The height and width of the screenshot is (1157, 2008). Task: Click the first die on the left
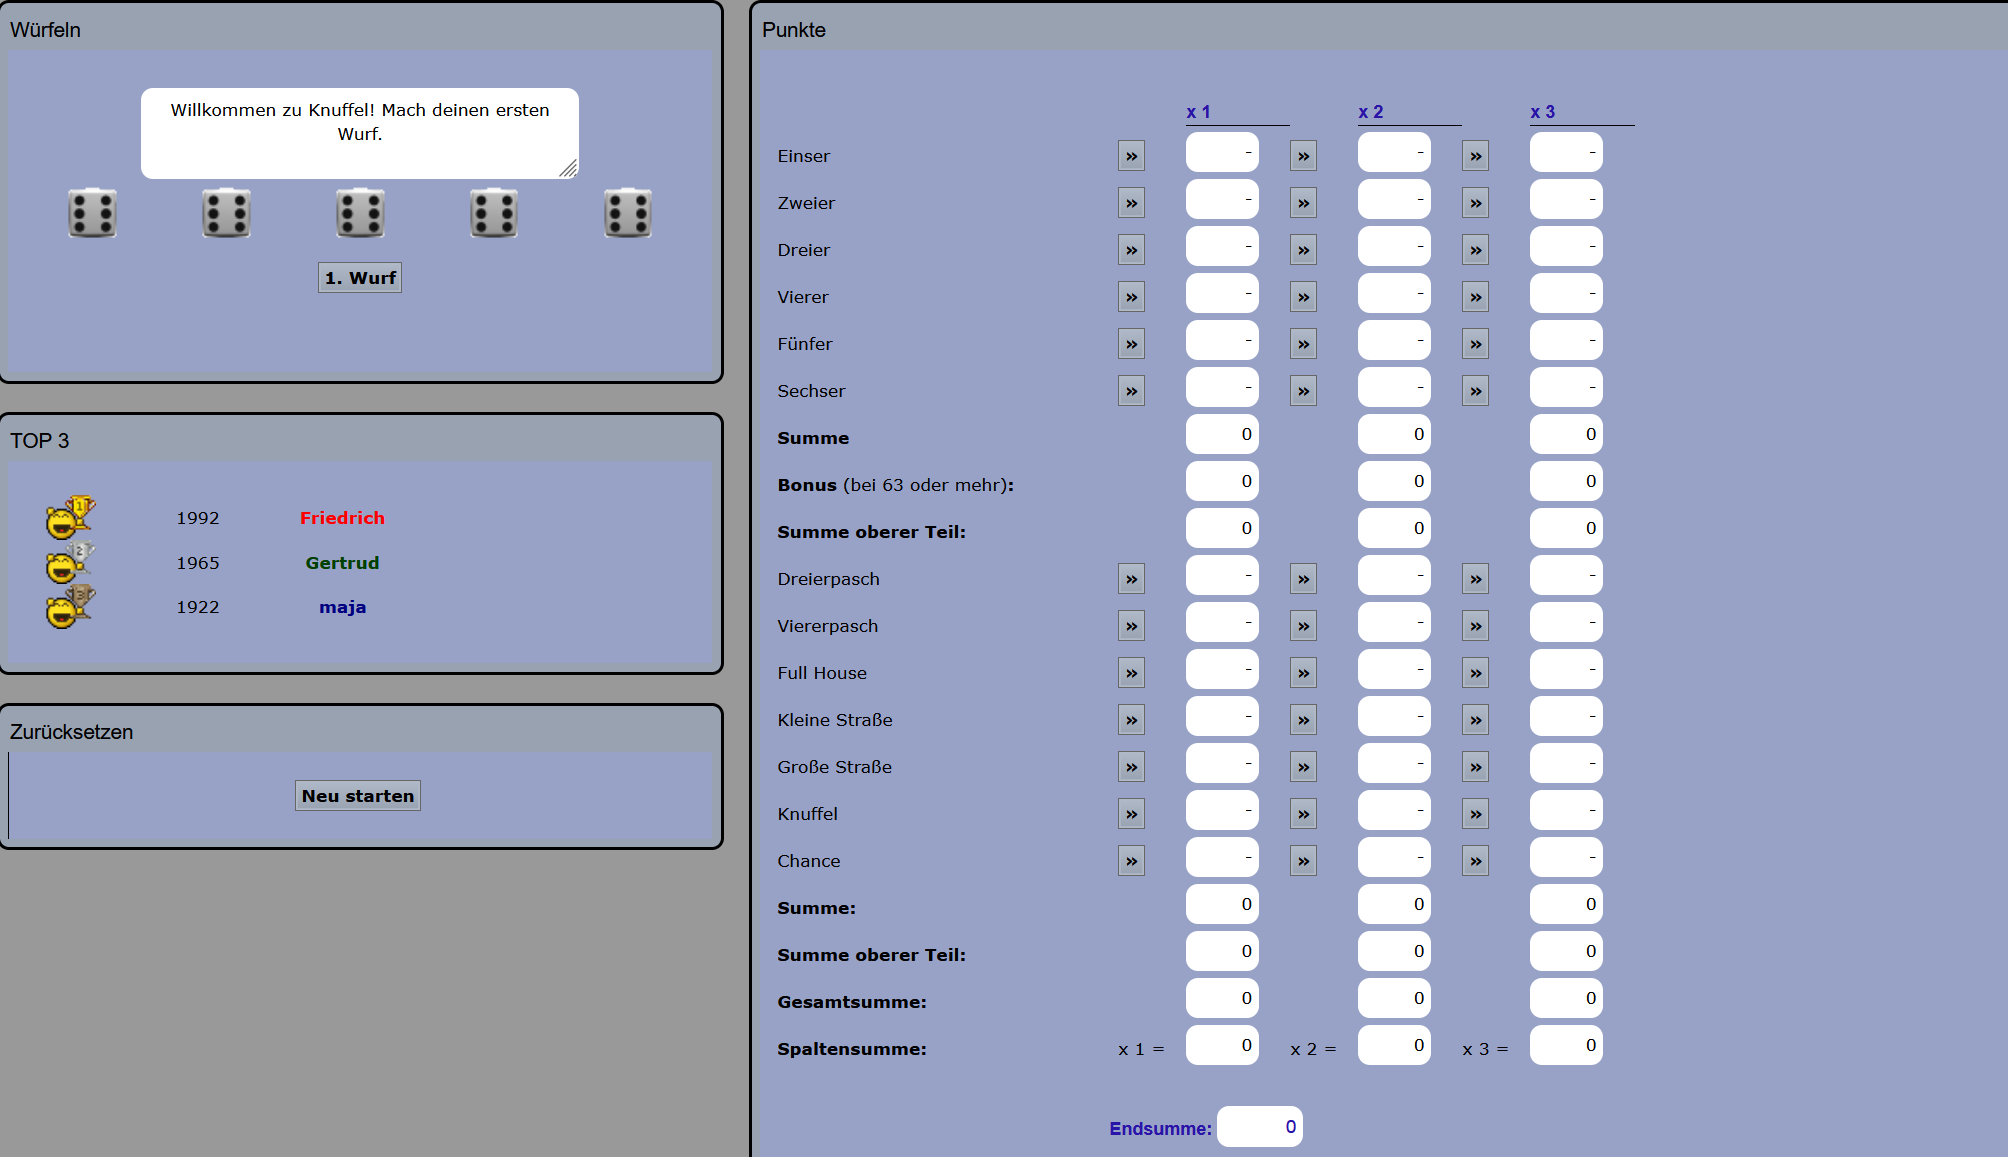pyautogui.click(x=92, y=213)
